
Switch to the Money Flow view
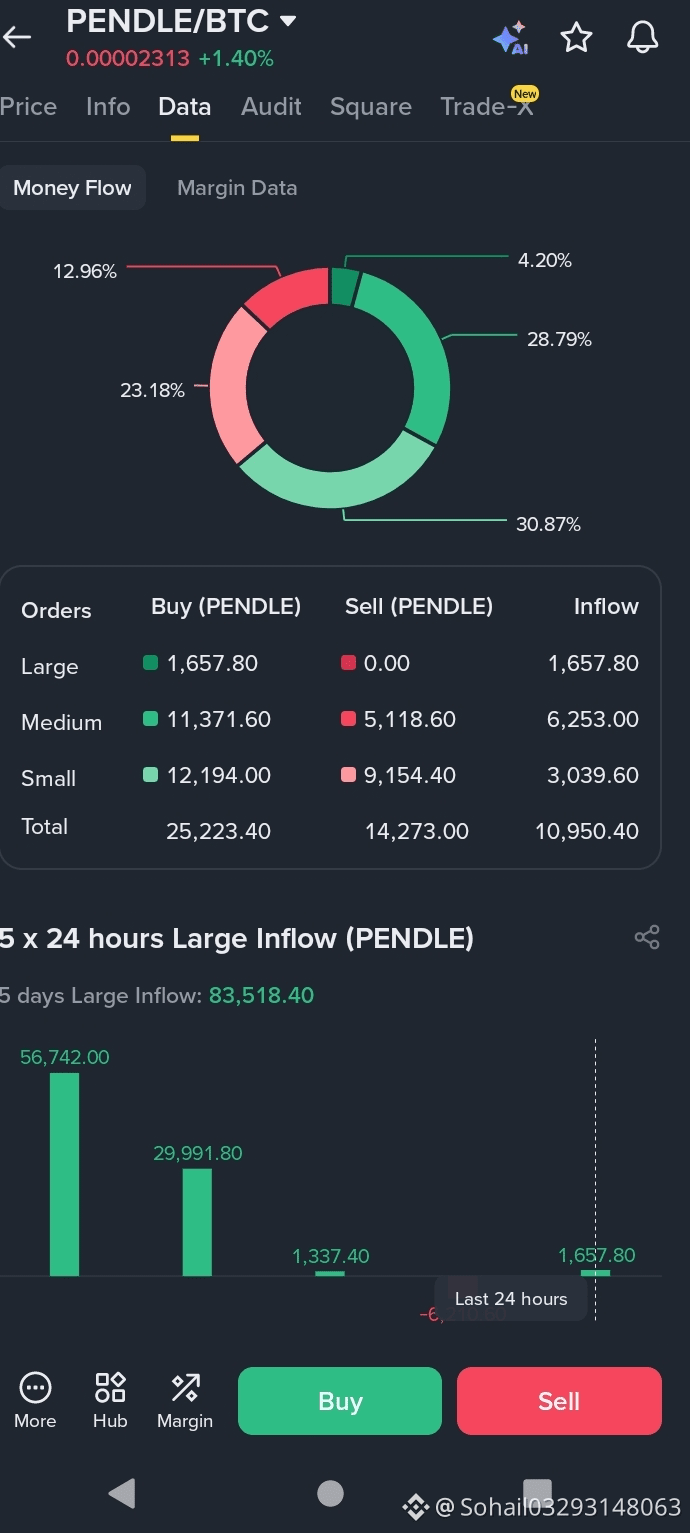pyautogui.click(x=72, y=188)
